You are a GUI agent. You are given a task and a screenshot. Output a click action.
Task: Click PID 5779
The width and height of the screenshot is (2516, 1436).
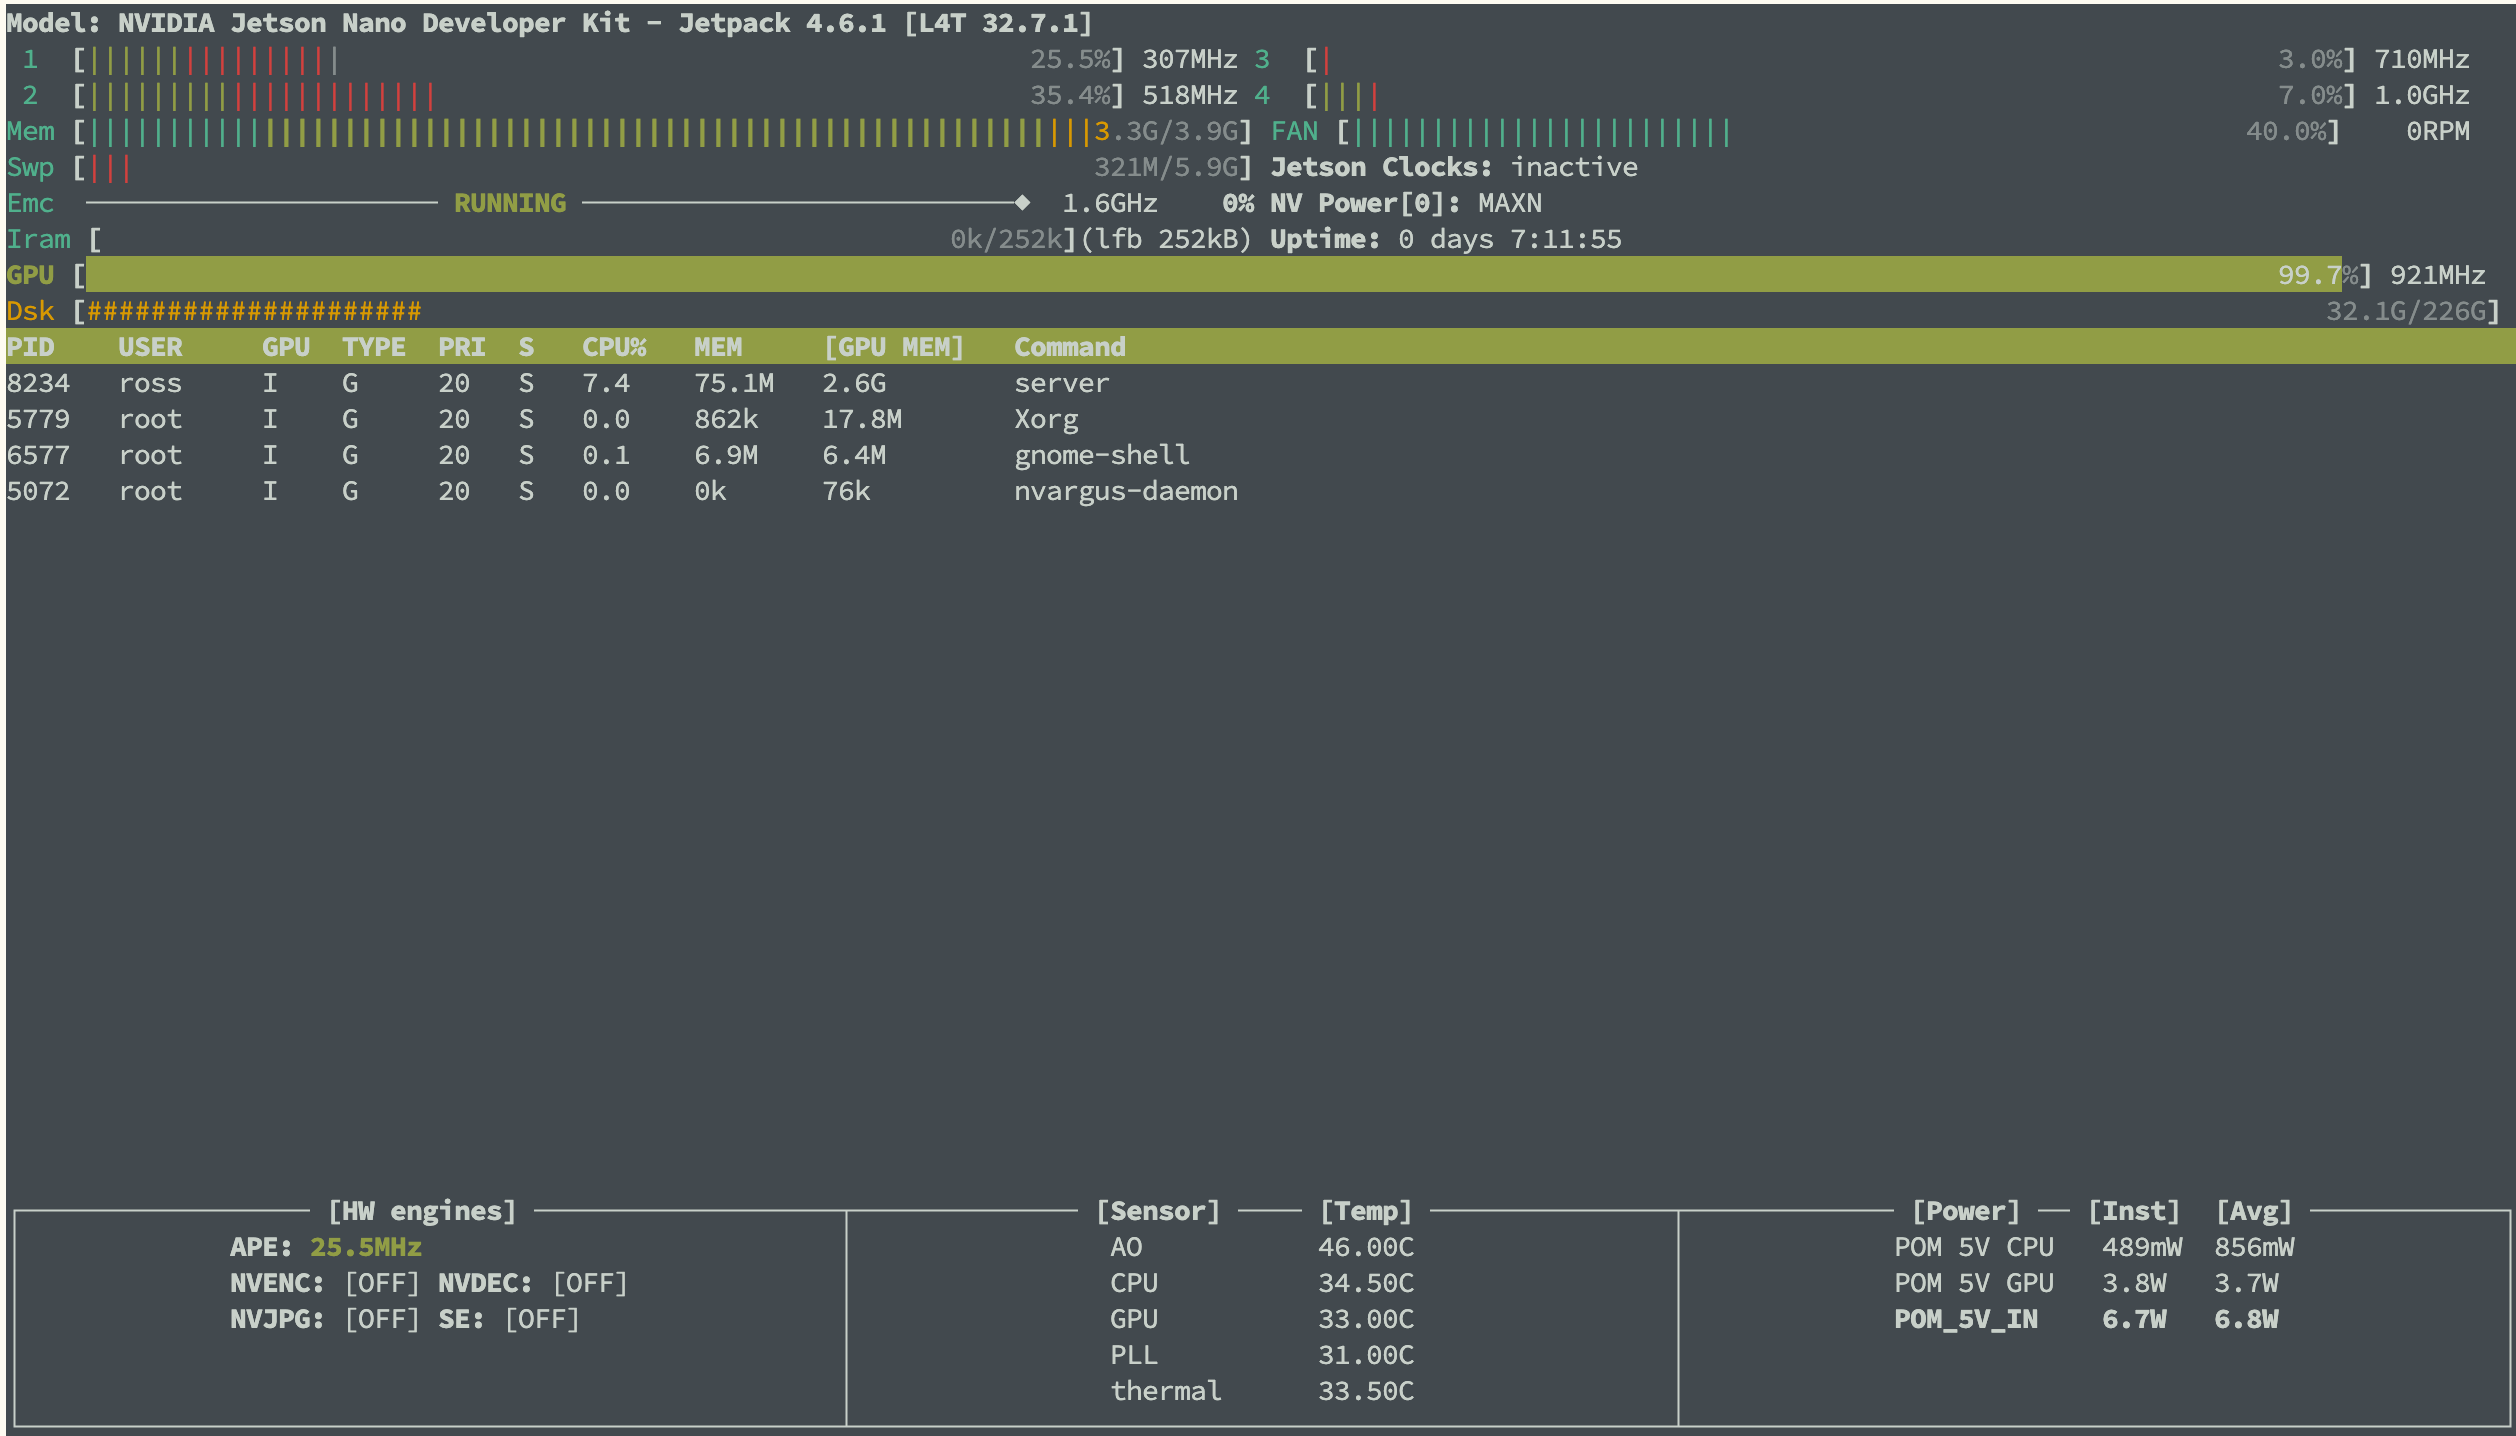pyautogui.click(x=38, y=419)
